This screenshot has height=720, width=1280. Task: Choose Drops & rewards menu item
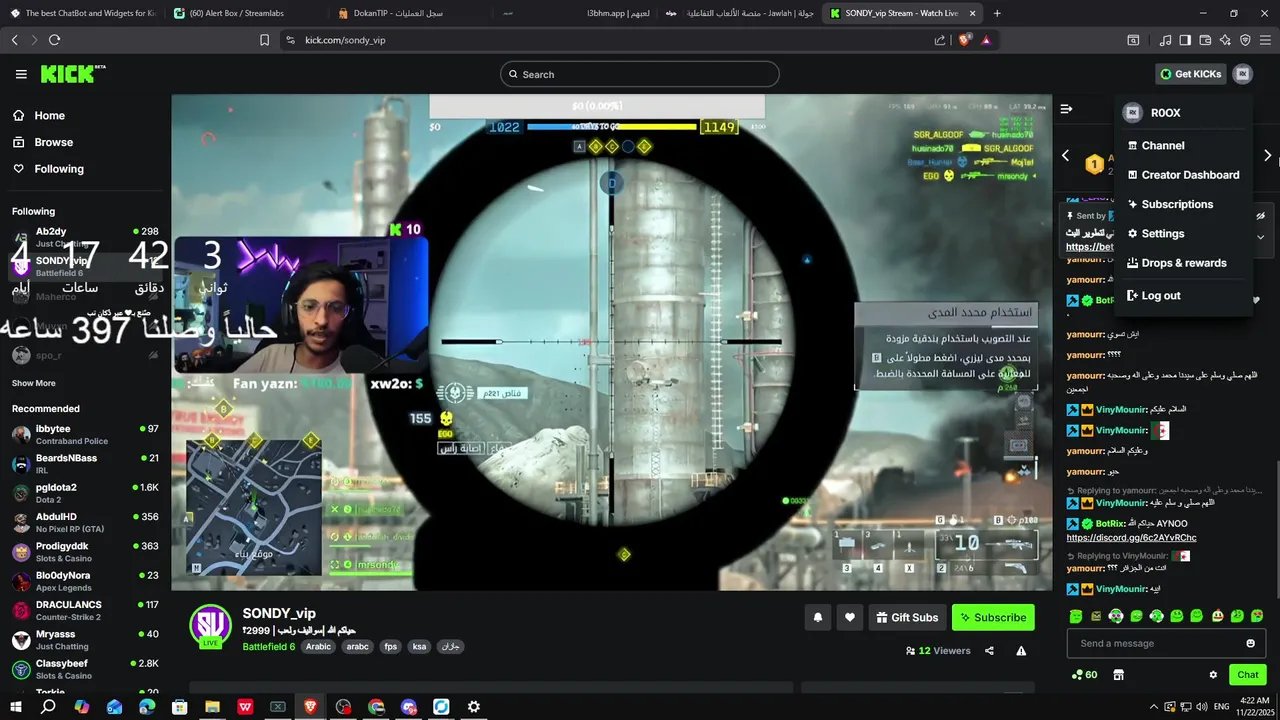1183,263
